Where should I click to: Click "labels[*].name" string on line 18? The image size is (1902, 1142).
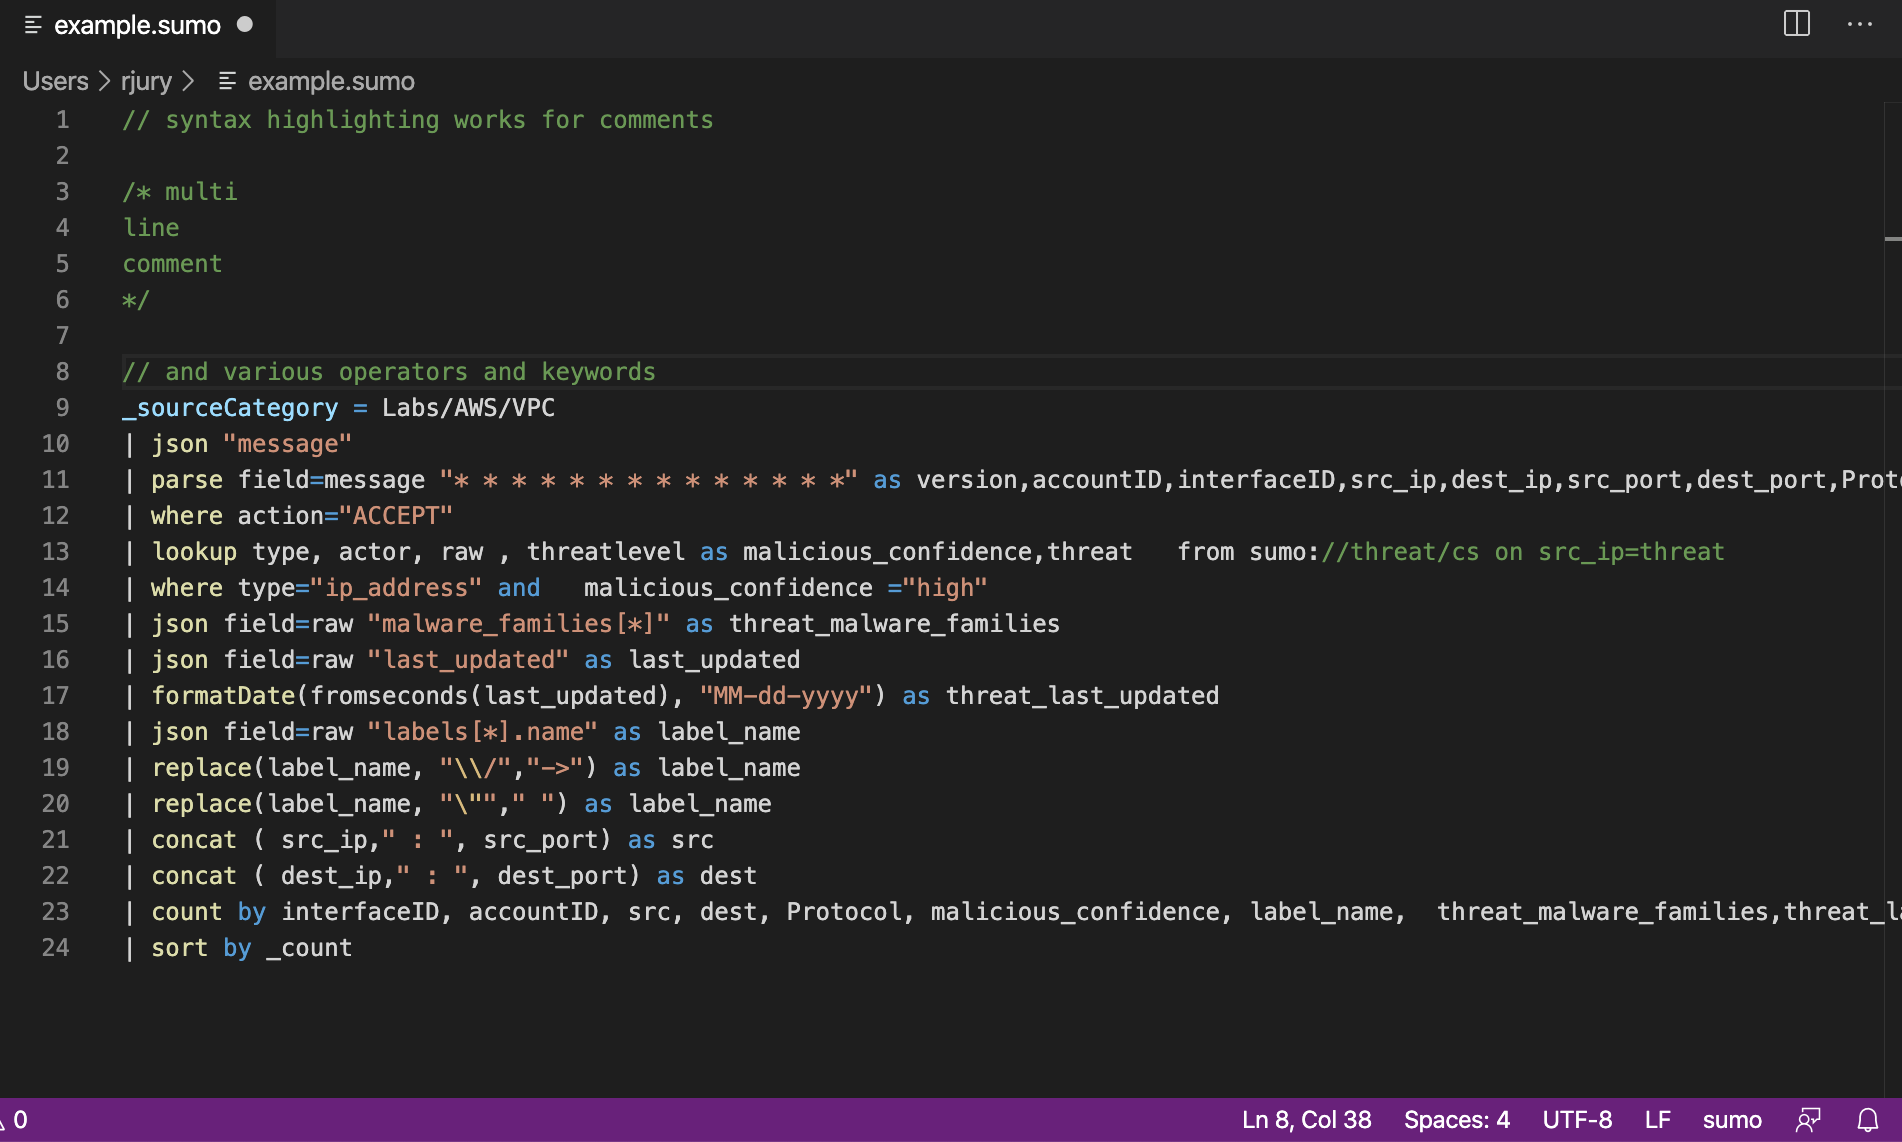pos(482,732)
